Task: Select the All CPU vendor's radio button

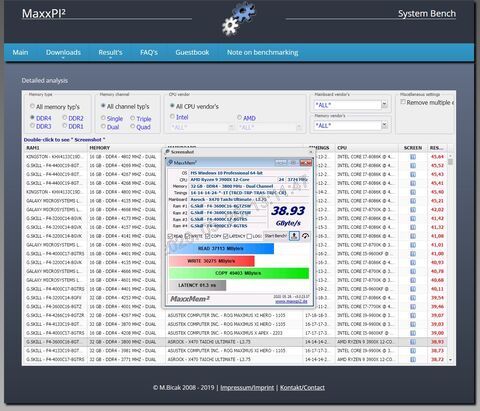Action: (172, 106)
